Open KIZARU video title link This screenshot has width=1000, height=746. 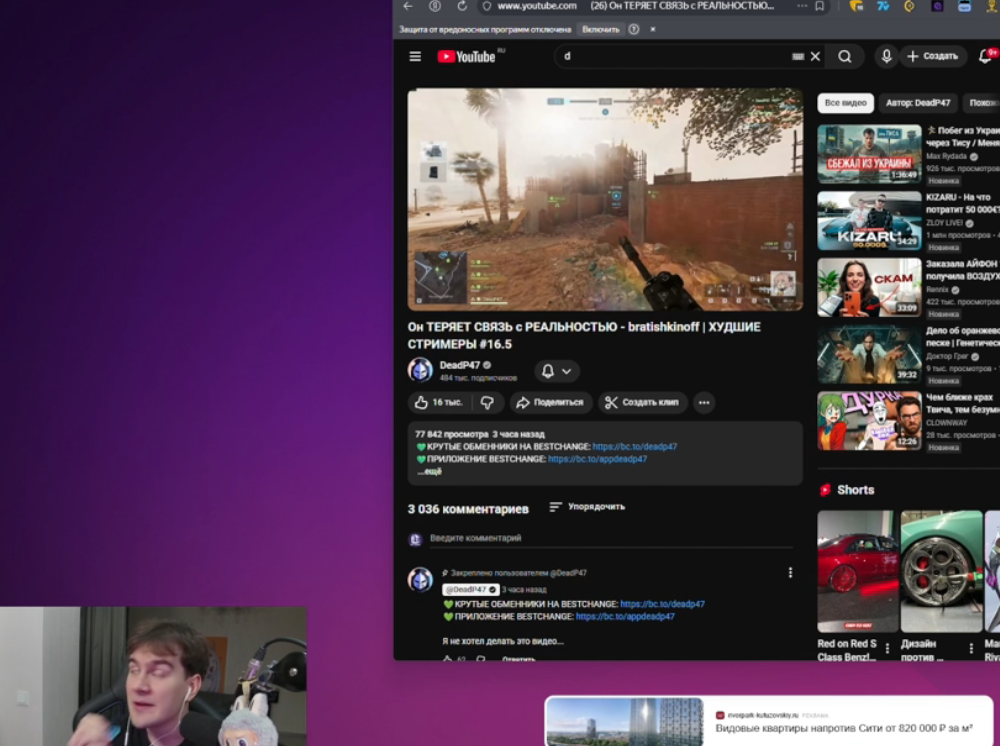coord(962,203)
